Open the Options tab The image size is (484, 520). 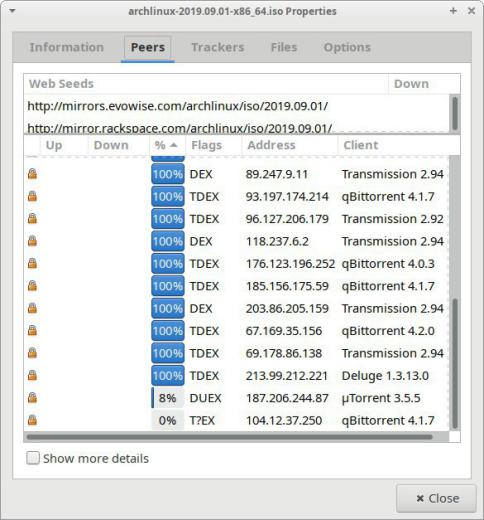pyautogui.click(x=347, y=47)
